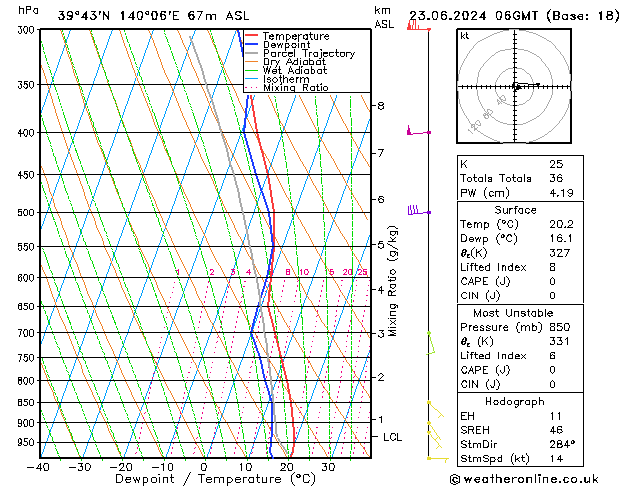
Task: Click the 'Mixing Ratio' legend label
Action: pyautogui.click(x=296, y=87)
